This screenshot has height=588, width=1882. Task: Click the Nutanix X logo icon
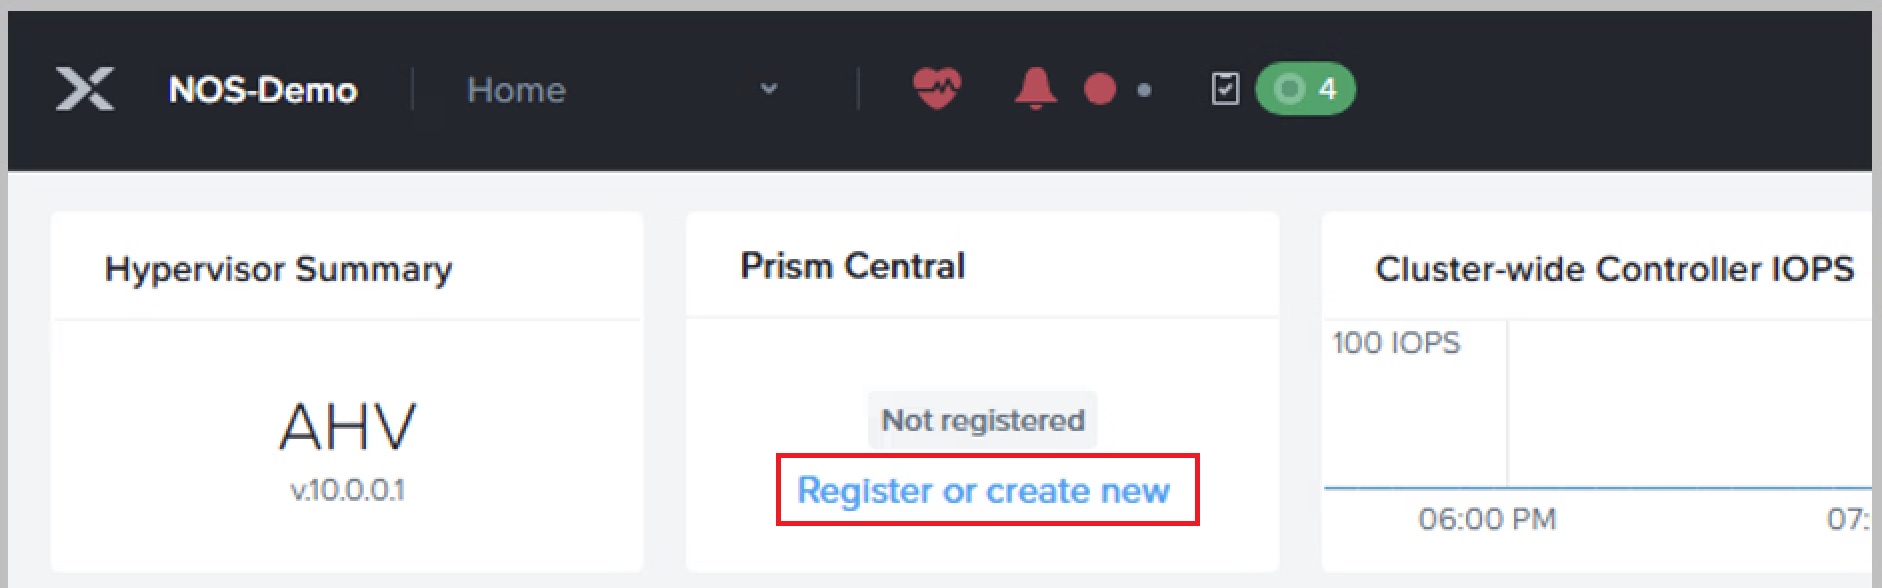point(85,89)
